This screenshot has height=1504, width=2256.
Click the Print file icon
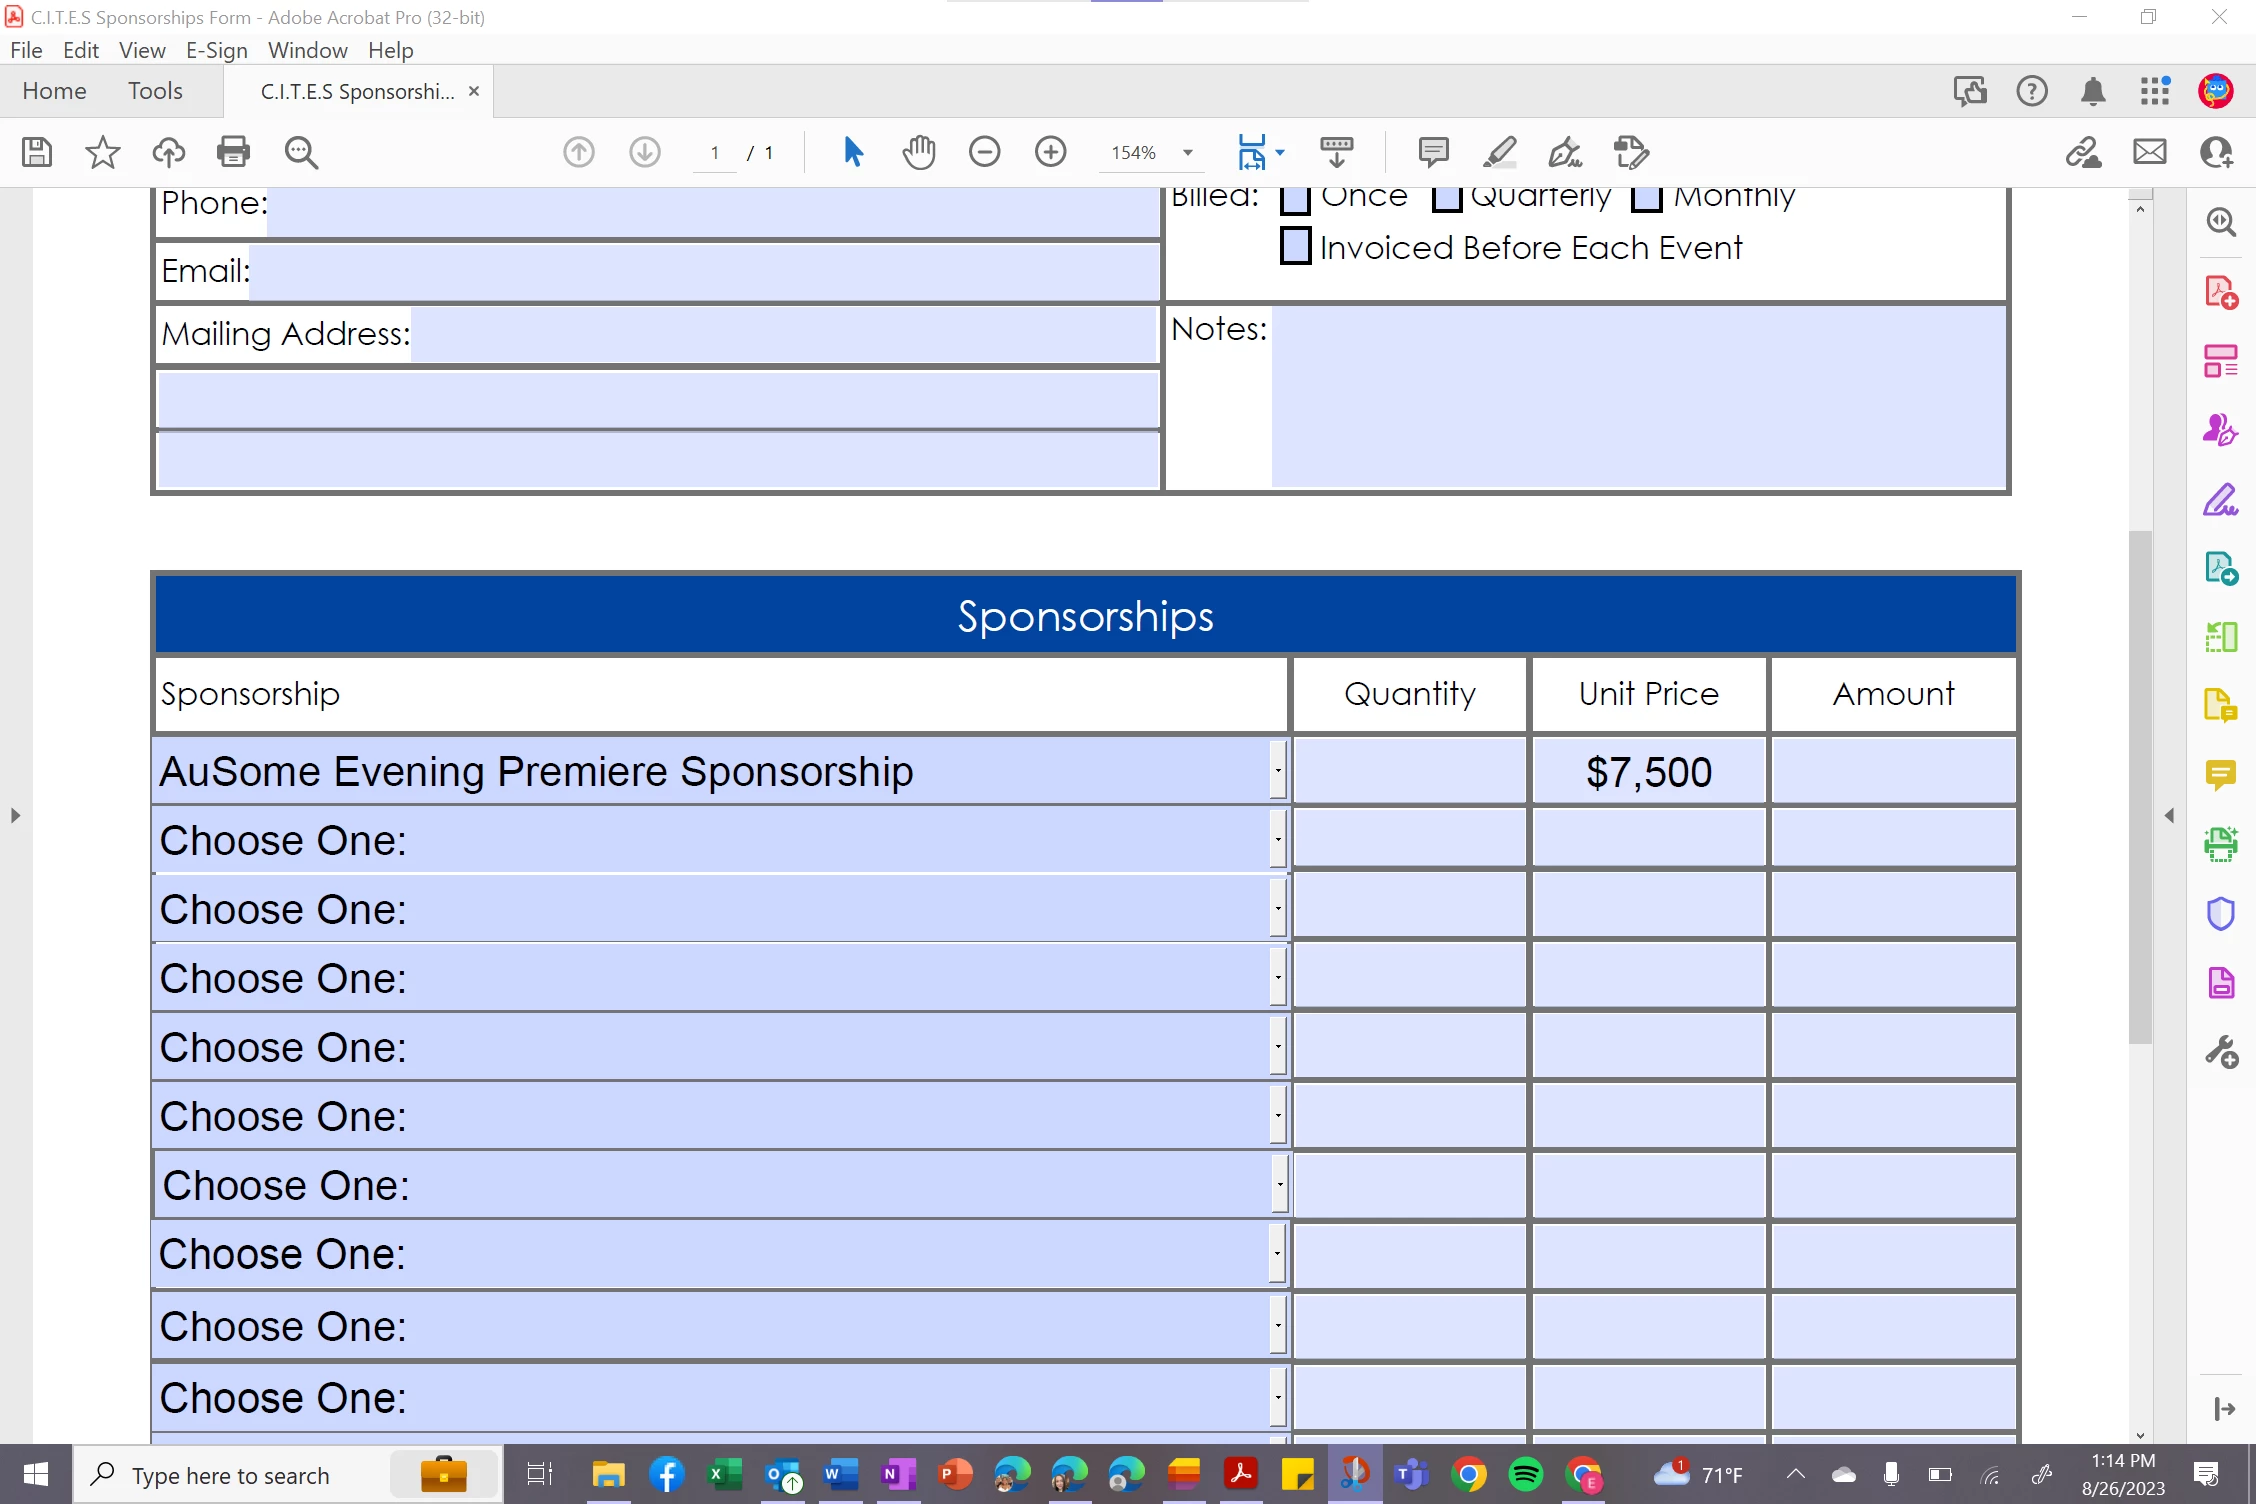point(233,152)
